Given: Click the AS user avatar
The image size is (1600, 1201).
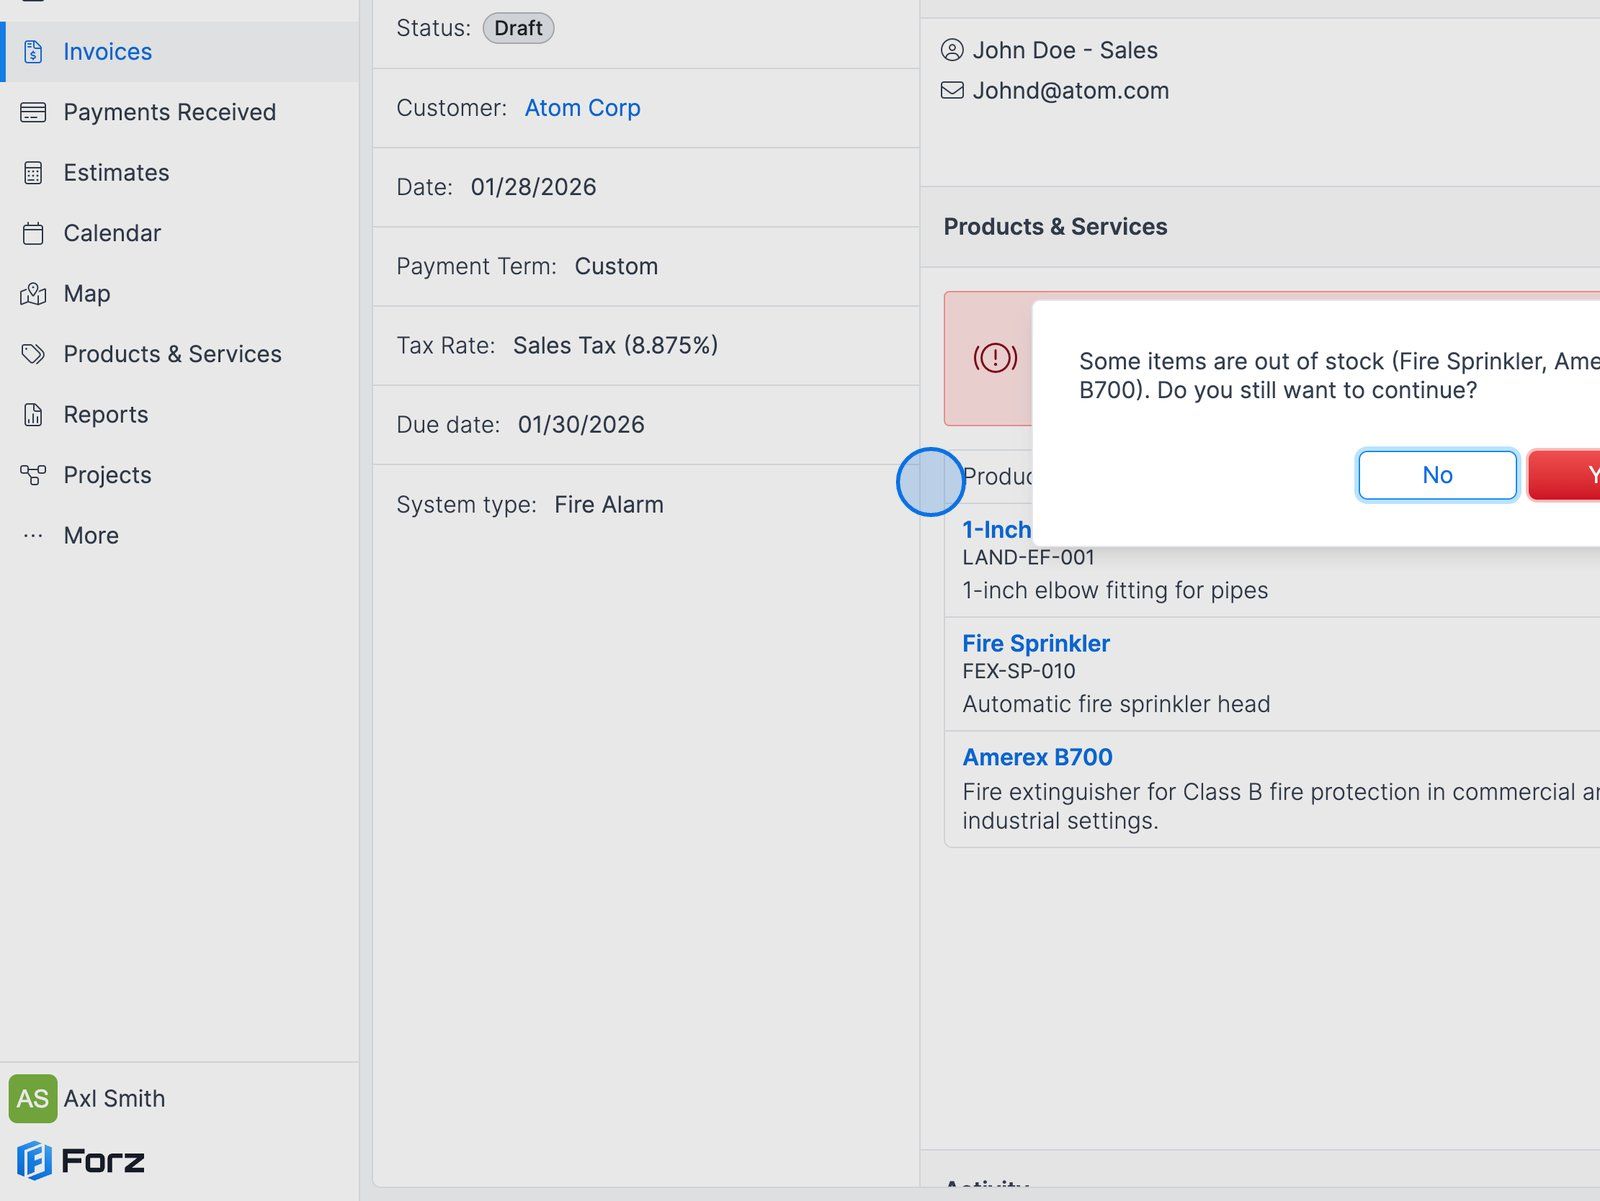Looking at the screenshot, I should [x=33, y=1099].
